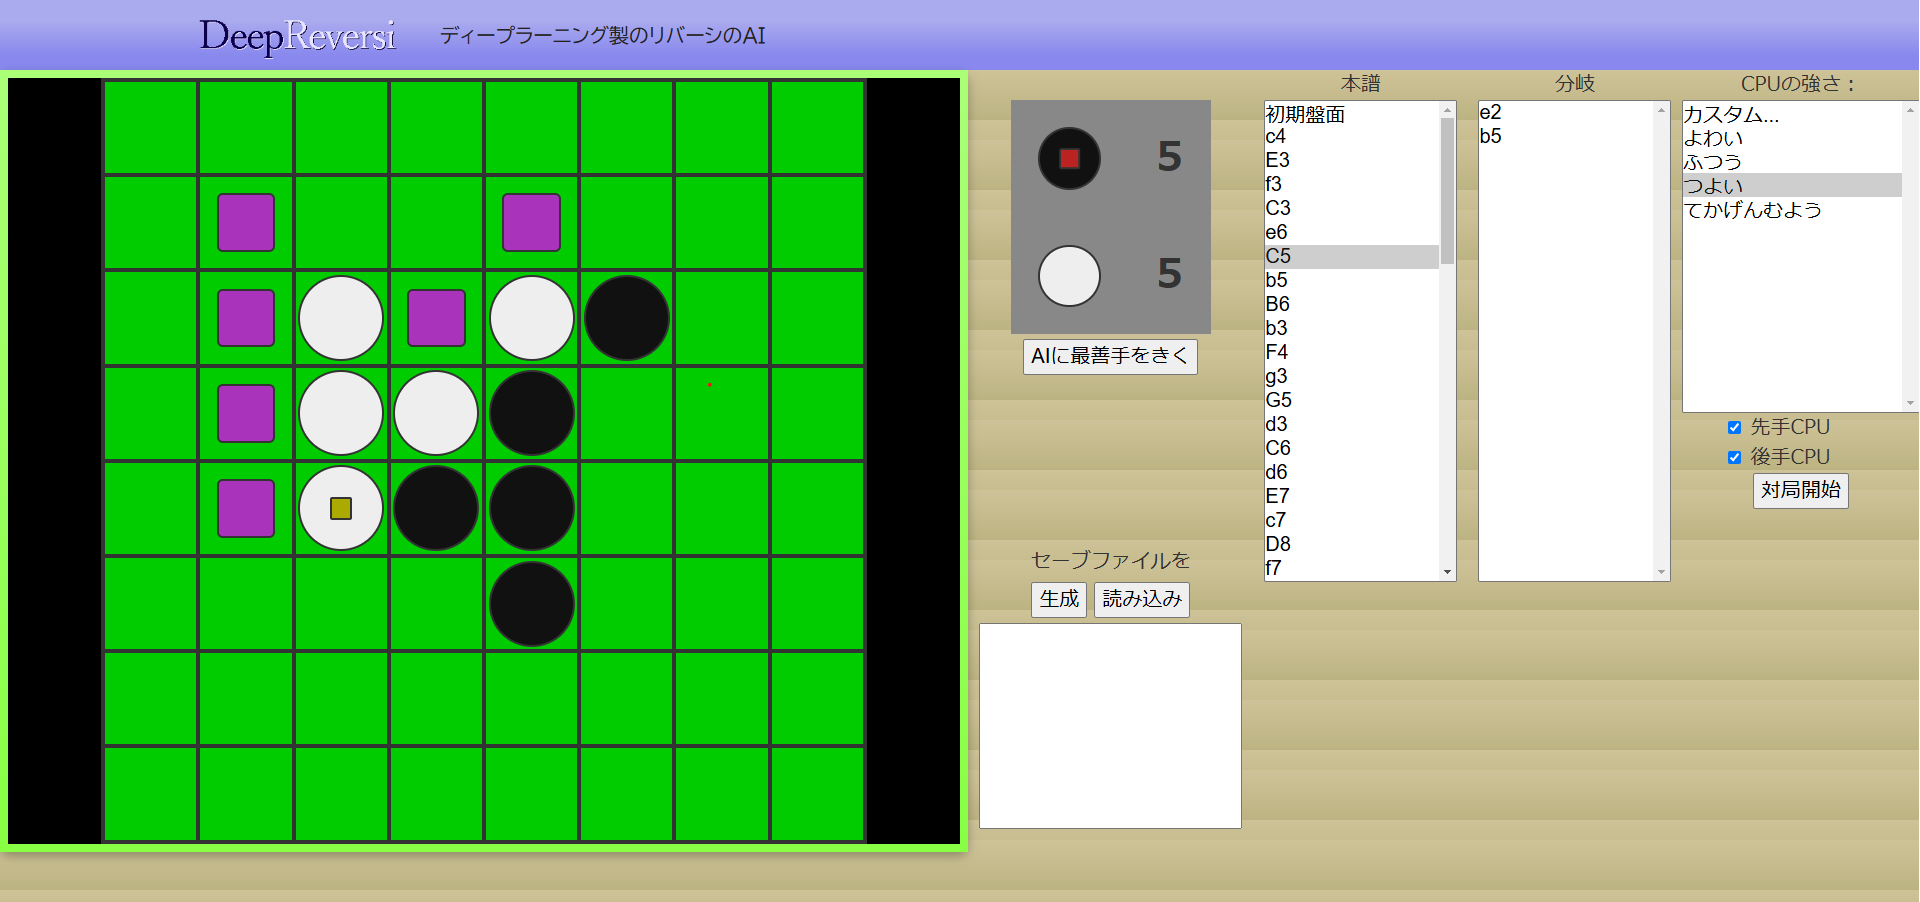Click the move record list up arrow
1920x902 pixels.
(x=1447, y=109)
